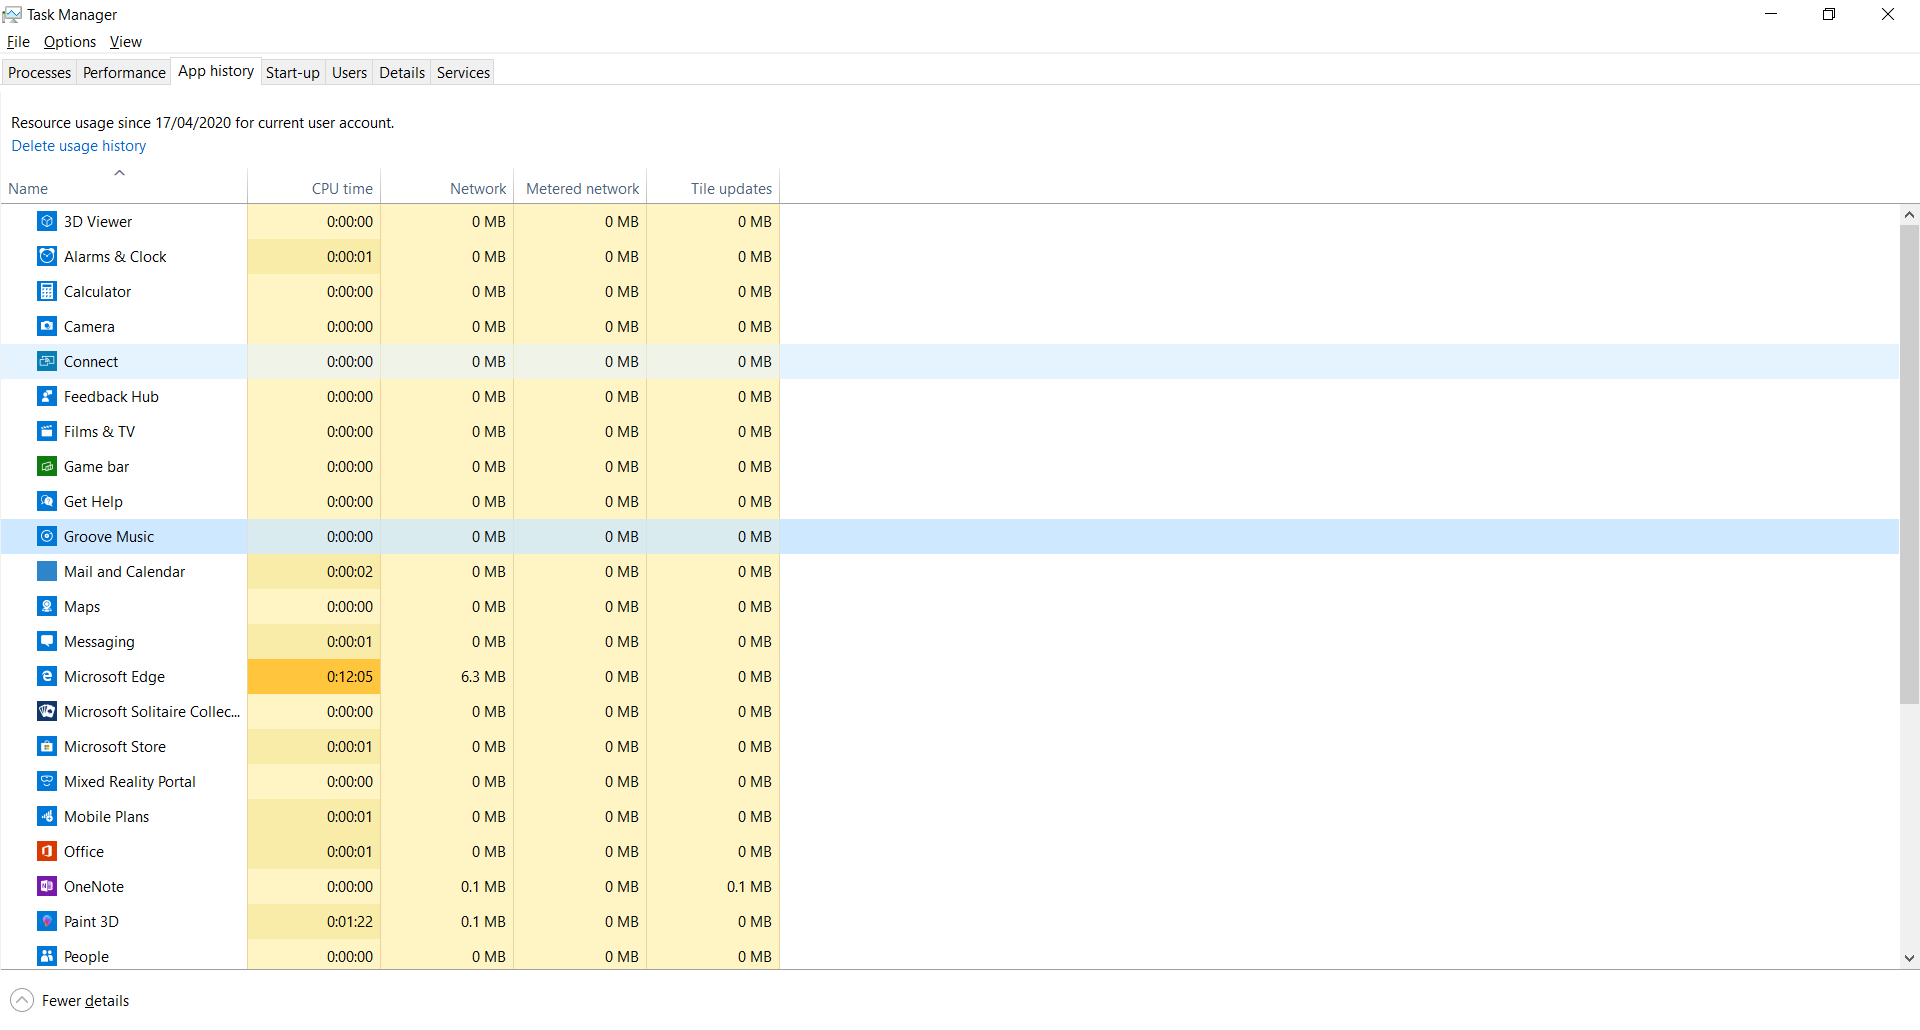1920x1030 pixels.
Task: Open the Services tab
Action: coord(463,72)
